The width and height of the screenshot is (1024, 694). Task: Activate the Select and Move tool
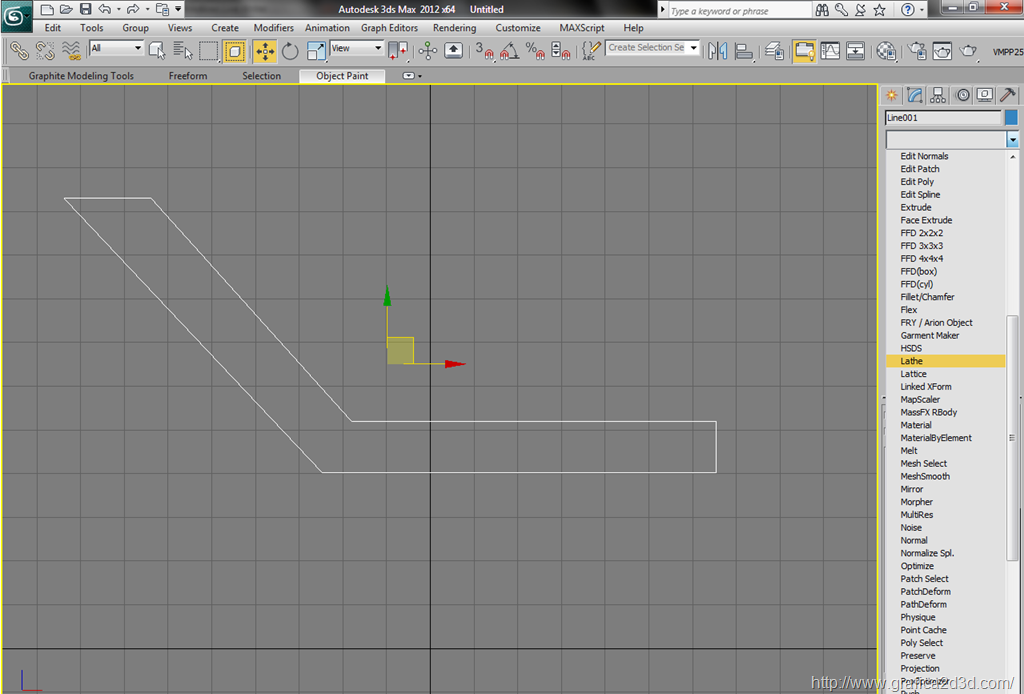click(264, 51)
